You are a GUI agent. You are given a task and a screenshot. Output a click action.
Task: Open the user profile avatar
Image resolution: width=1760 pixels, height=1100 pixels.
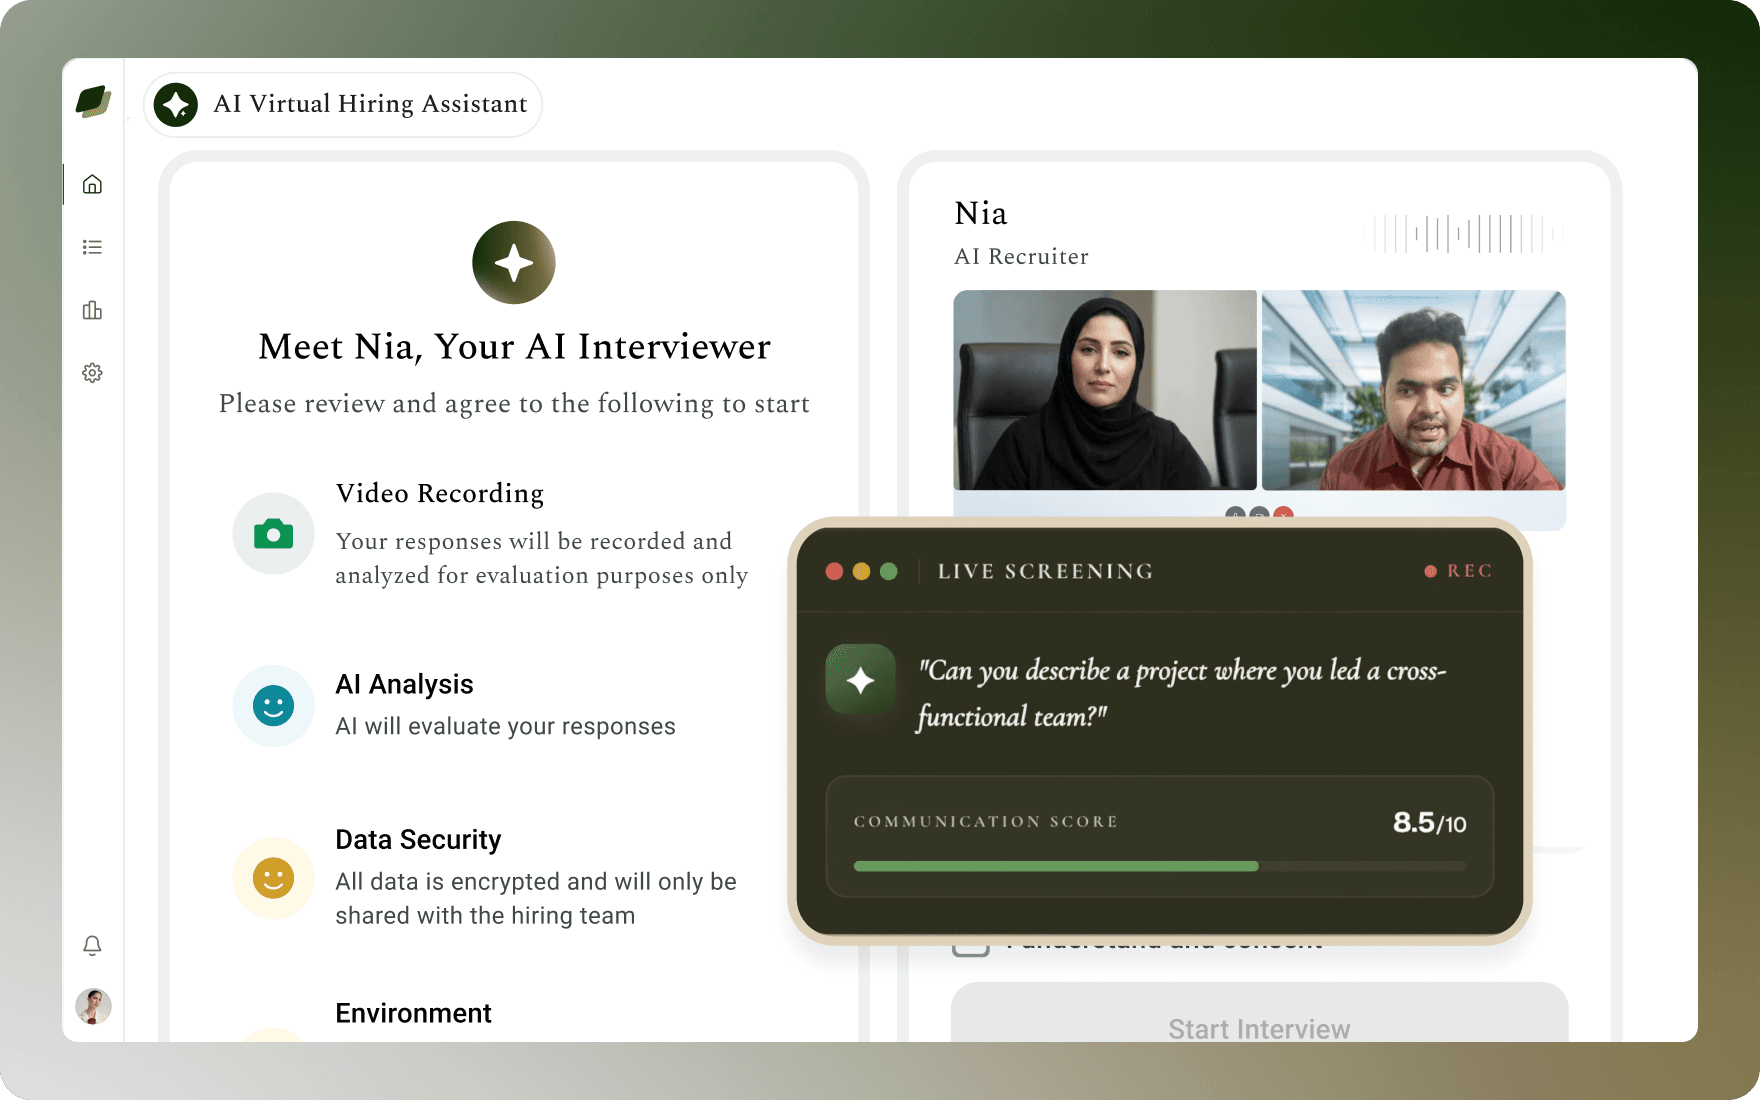[x=93, y=1006]
